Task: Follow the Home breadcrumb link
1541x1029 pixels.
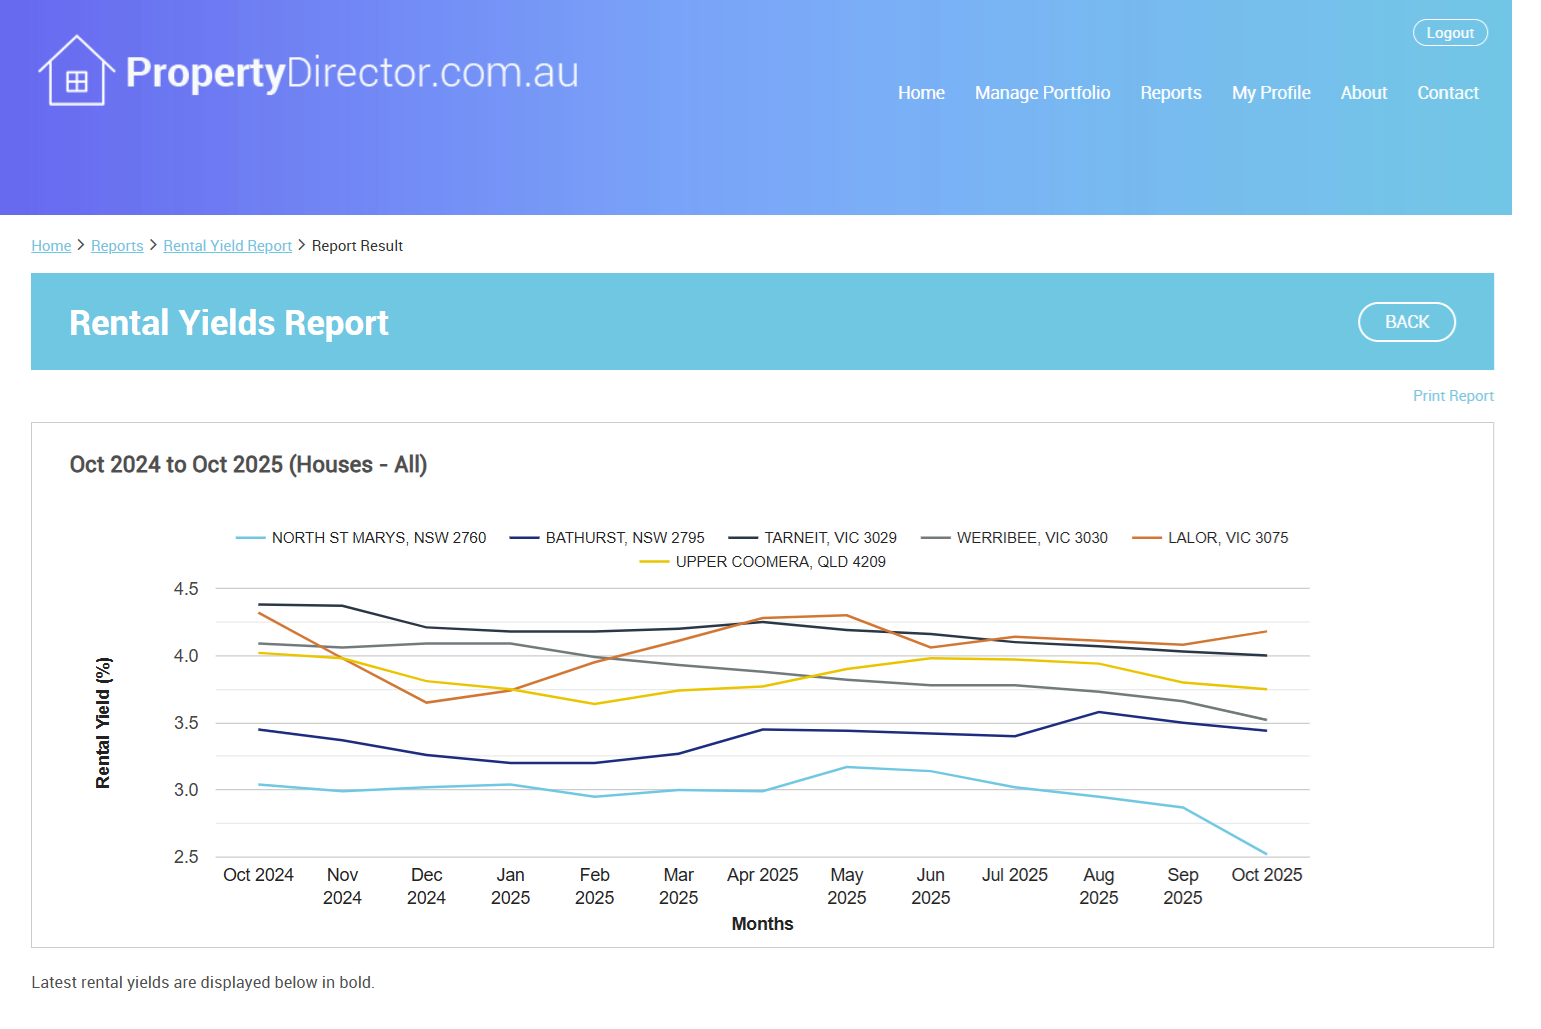Action: pyautogui.click(x=51, y=246)
